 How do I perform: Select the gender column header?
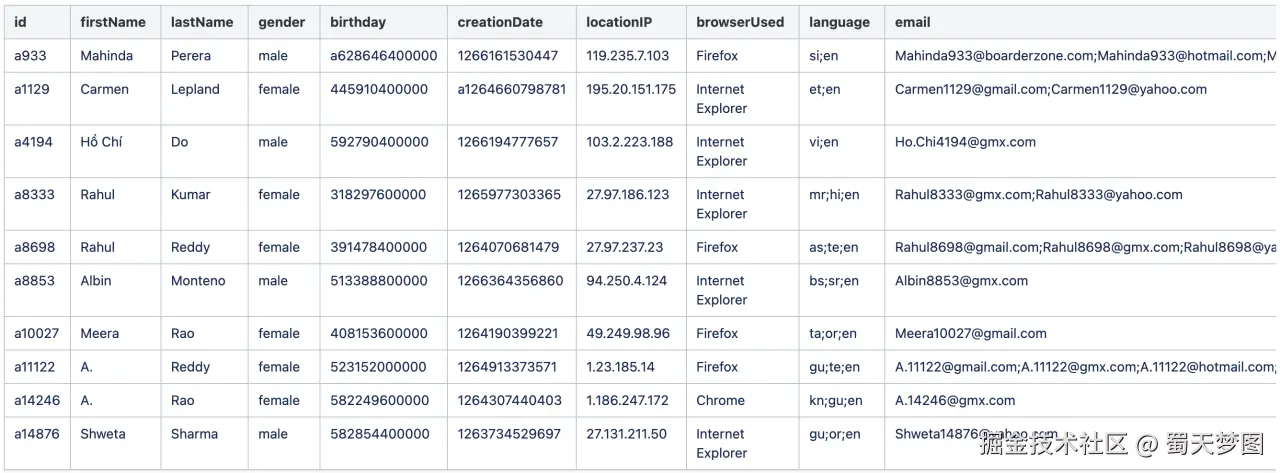point(281,22)
